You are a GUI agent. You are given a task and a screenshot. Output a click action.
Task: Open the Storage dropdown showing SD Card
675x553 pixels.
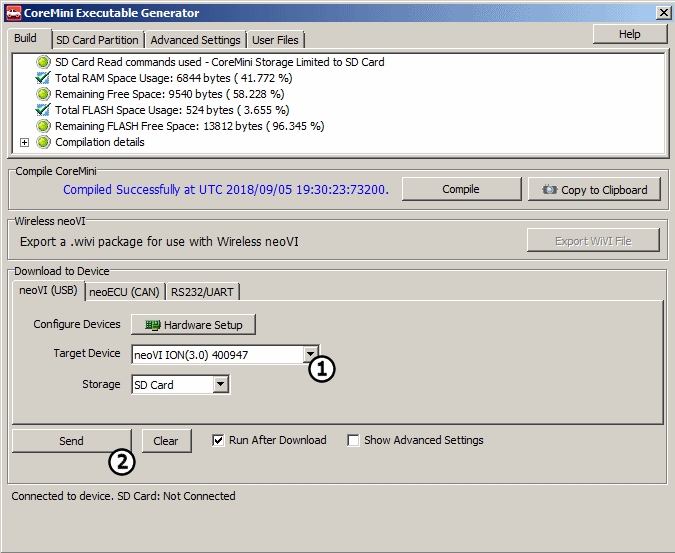221,384
